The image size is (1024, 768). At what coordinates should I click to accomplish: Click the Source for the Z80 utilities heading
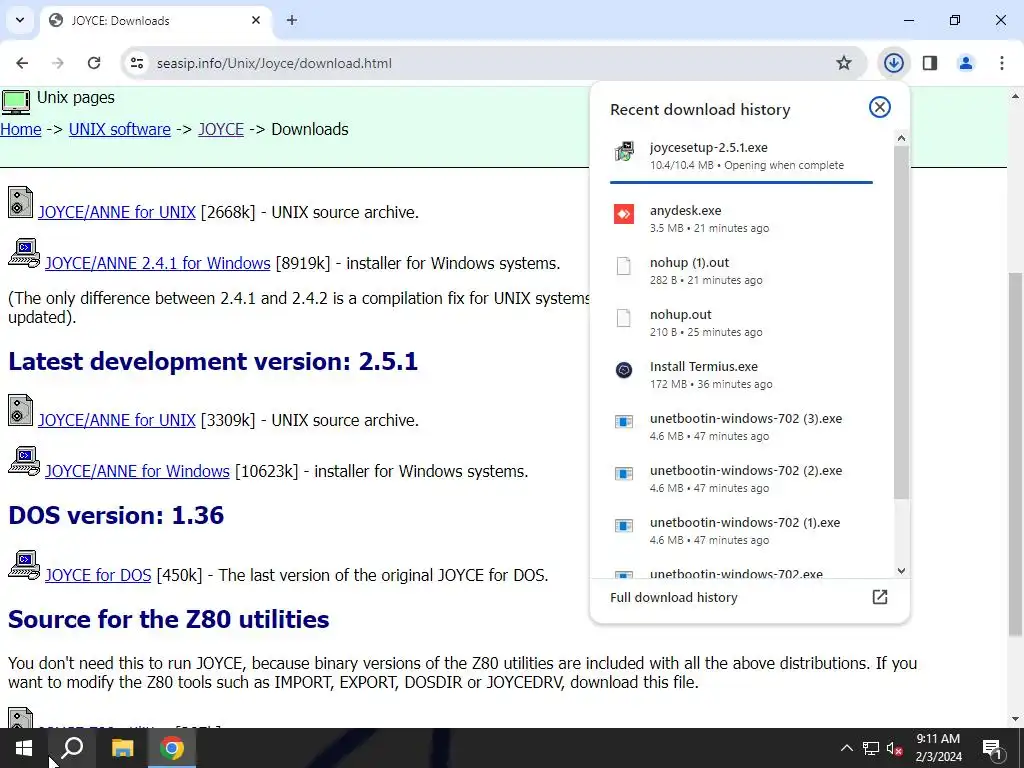click(x=168, y=619)
